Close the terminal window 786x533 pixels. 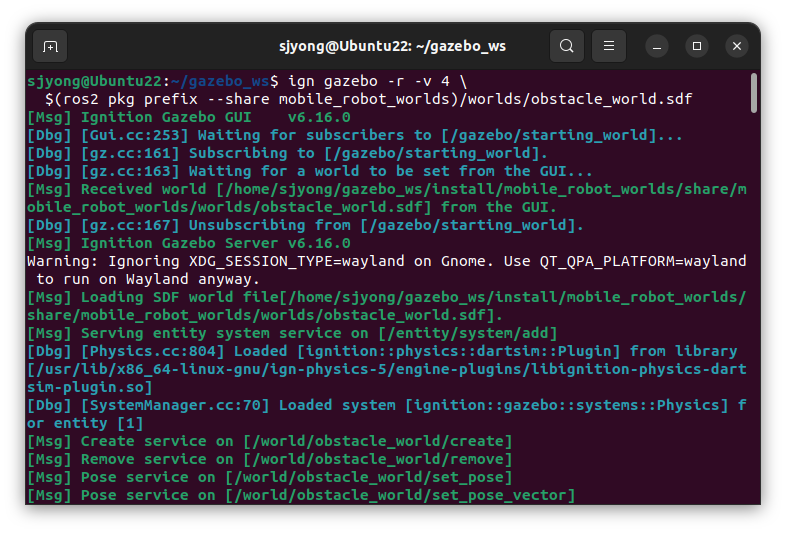pyautogui.click(x=737, y=47)
